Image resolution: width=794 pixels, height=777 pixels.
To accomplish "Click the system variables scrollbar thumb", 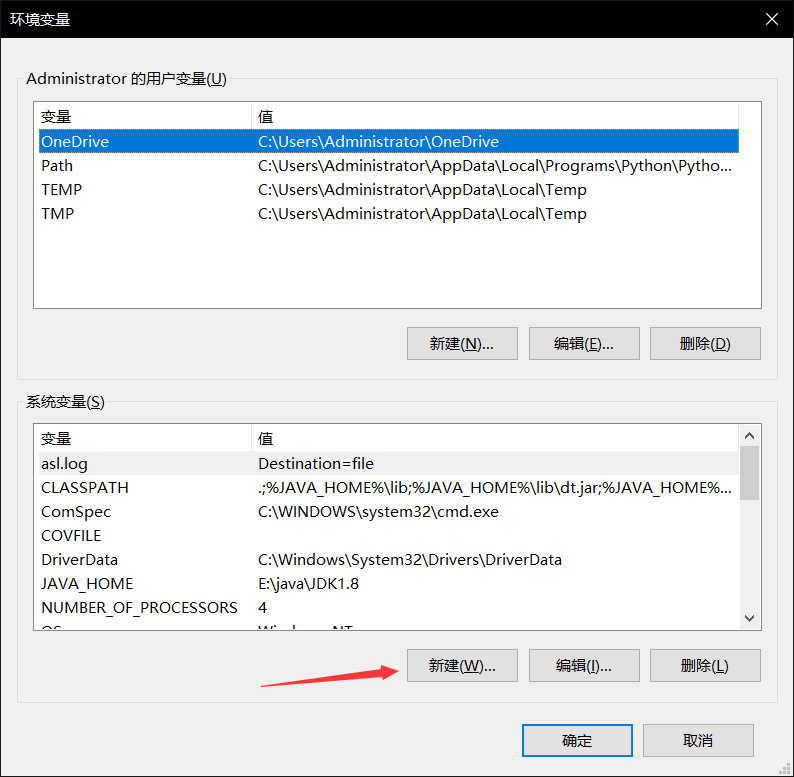I will pyautogui.click(x=749, y=473).
